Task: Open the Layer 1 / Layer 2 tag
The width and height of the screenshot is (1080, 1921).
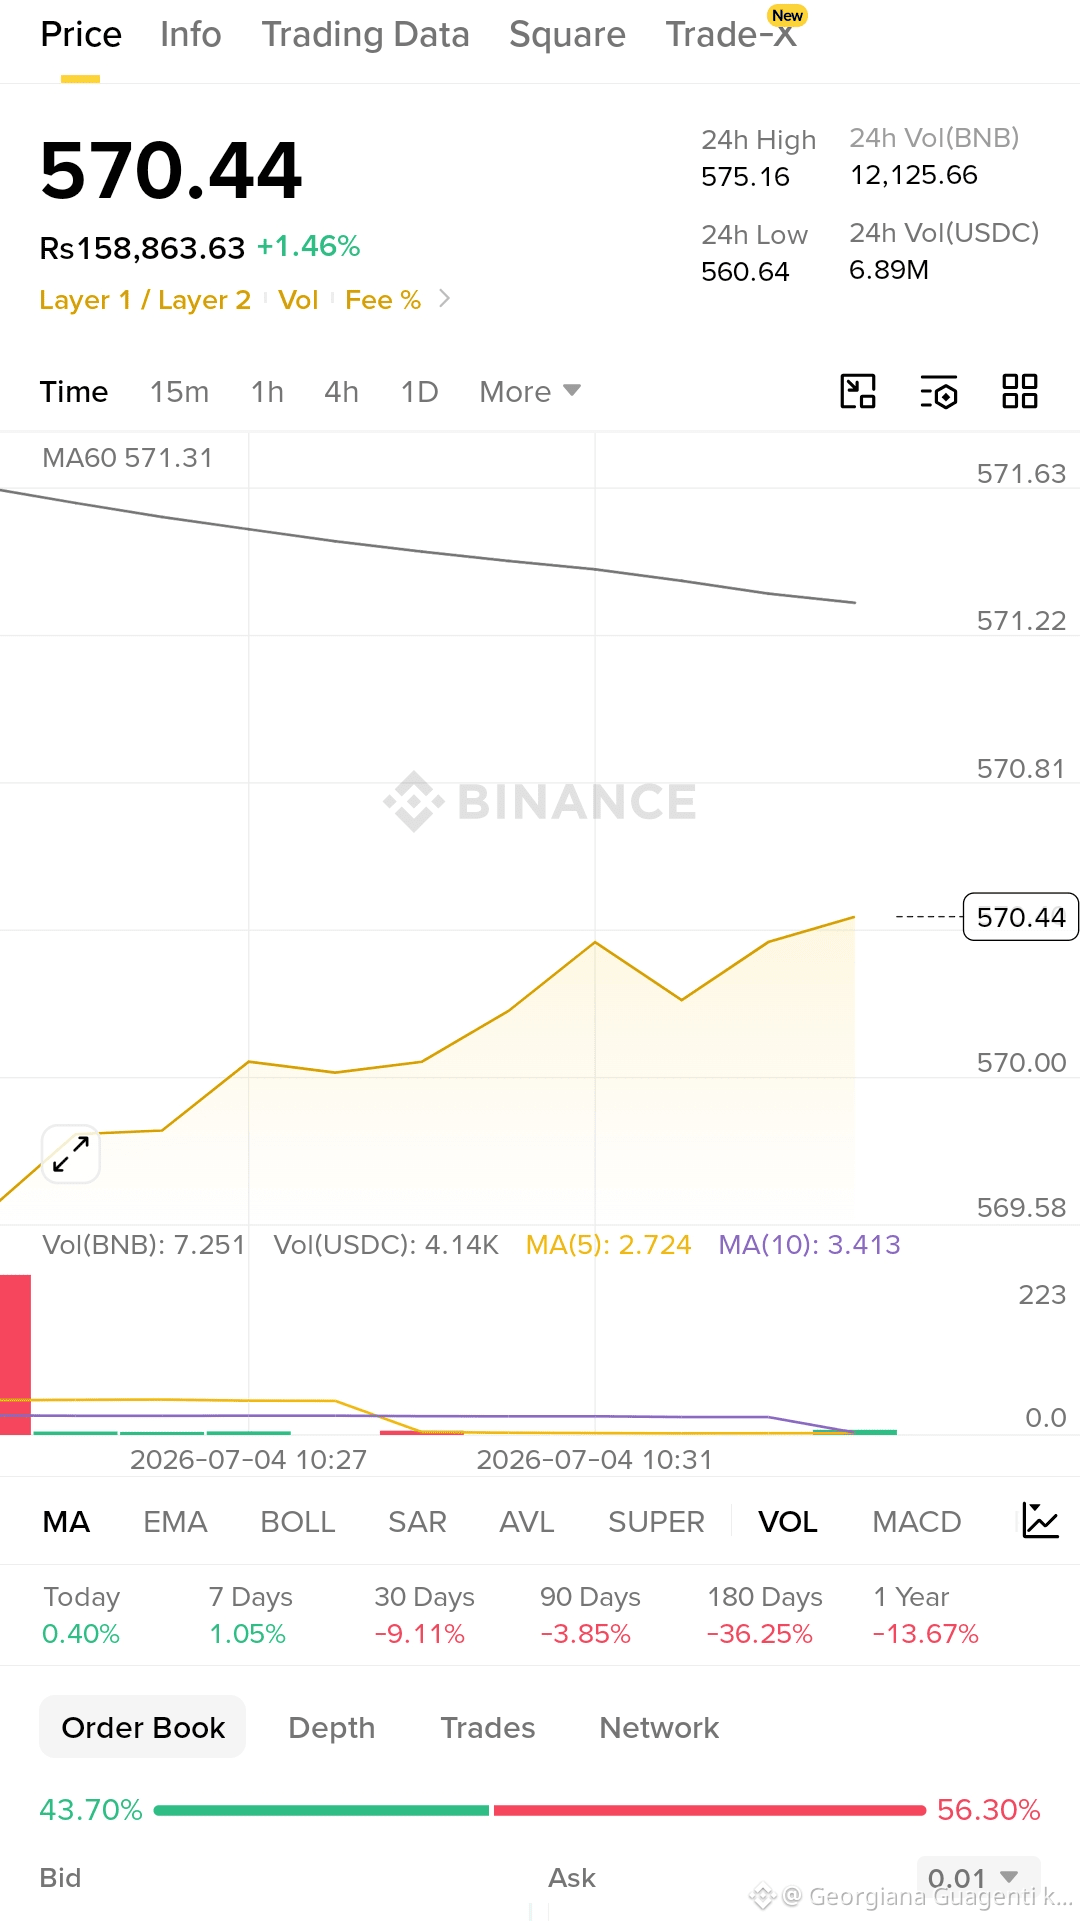Action: [x=145, y=300]
